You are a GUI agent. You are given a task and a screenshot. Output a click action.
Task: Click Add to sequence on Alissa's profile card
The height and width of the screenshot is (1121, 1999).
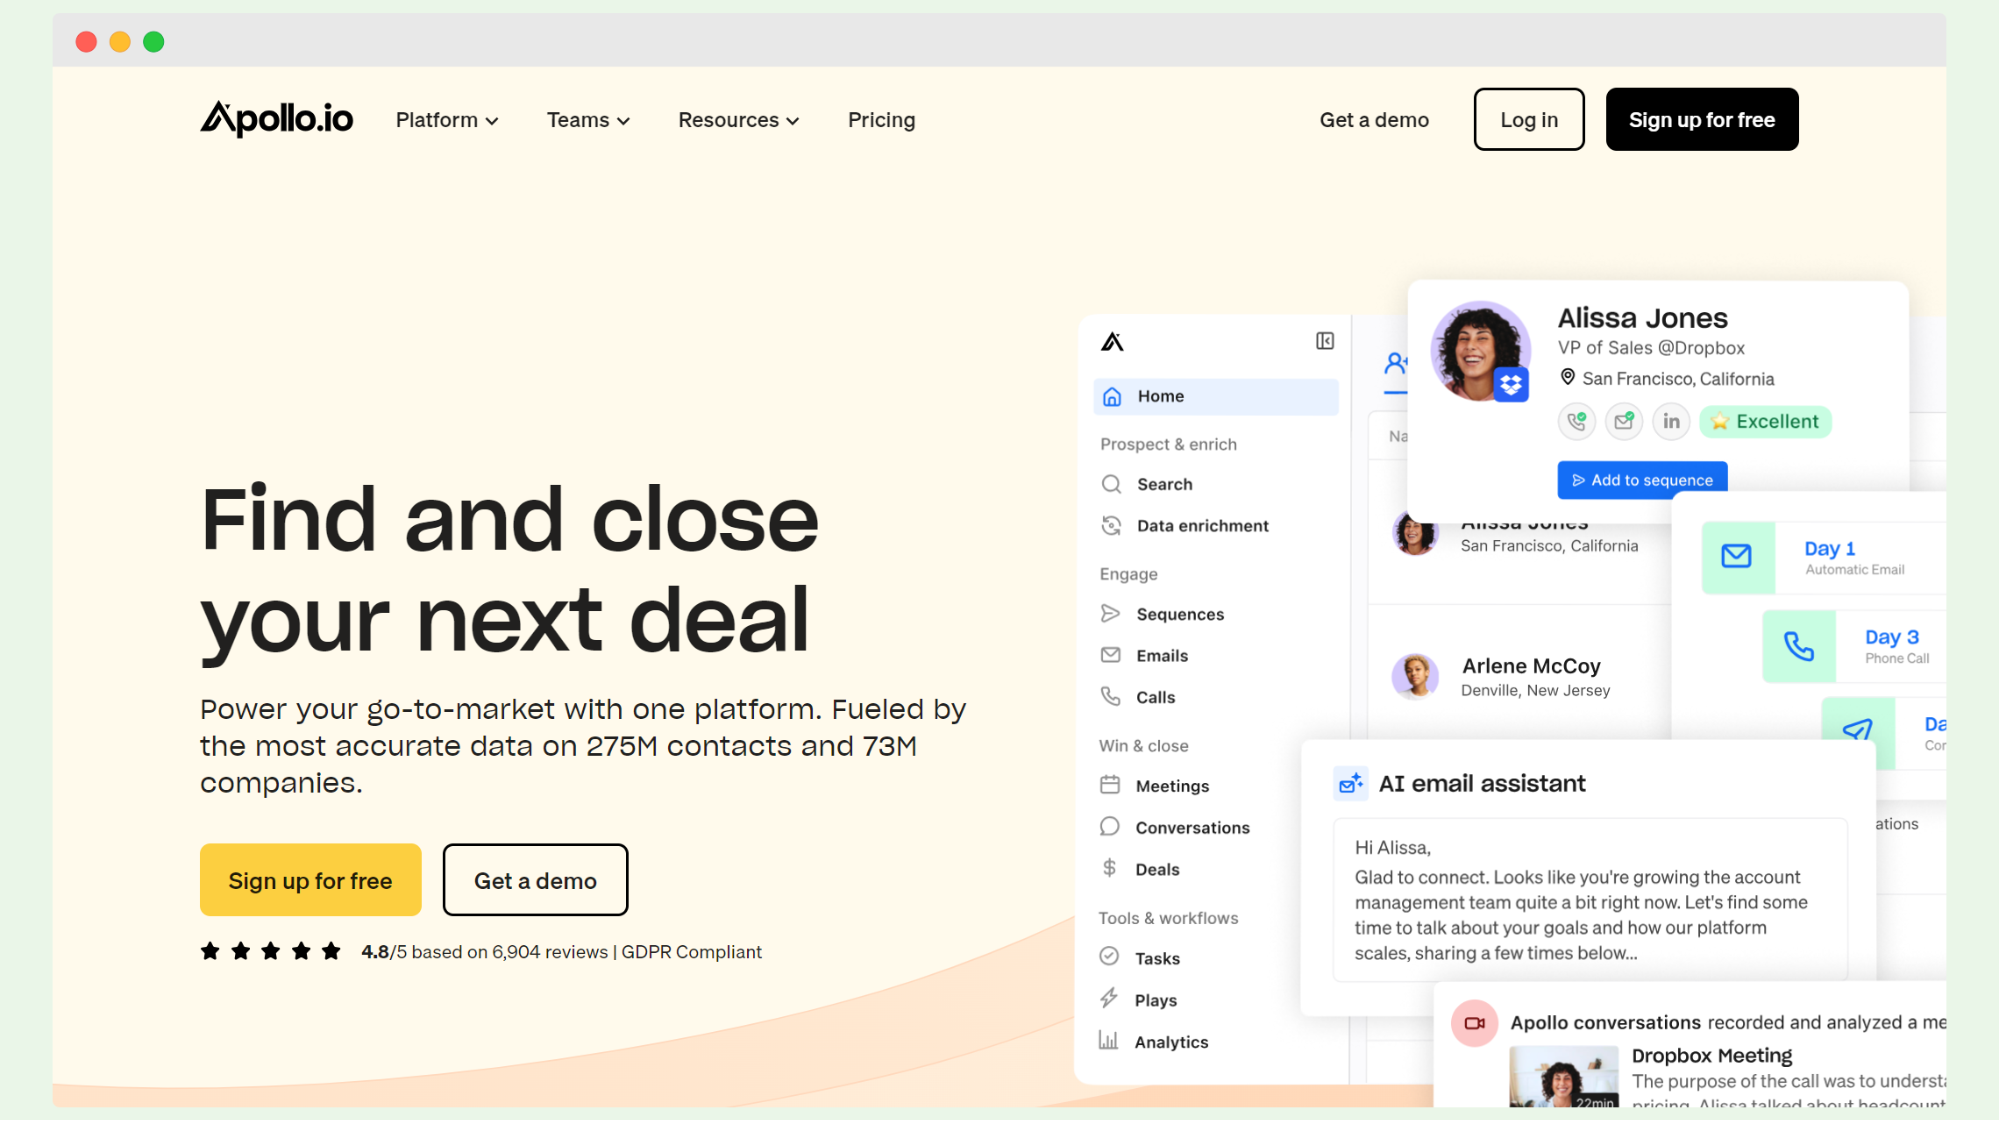[1641, 479]
